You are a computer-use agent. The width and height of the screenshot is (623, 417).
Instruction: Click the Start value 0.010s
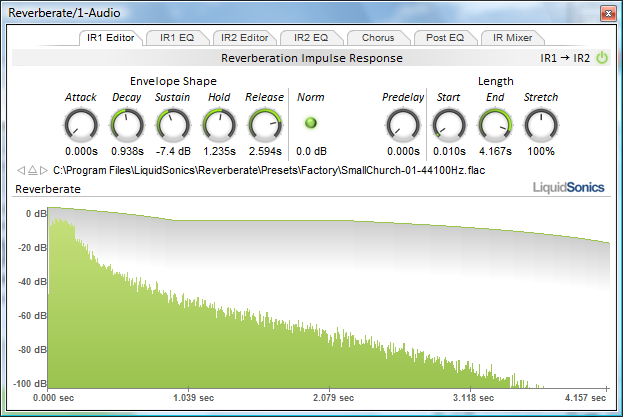449,151
